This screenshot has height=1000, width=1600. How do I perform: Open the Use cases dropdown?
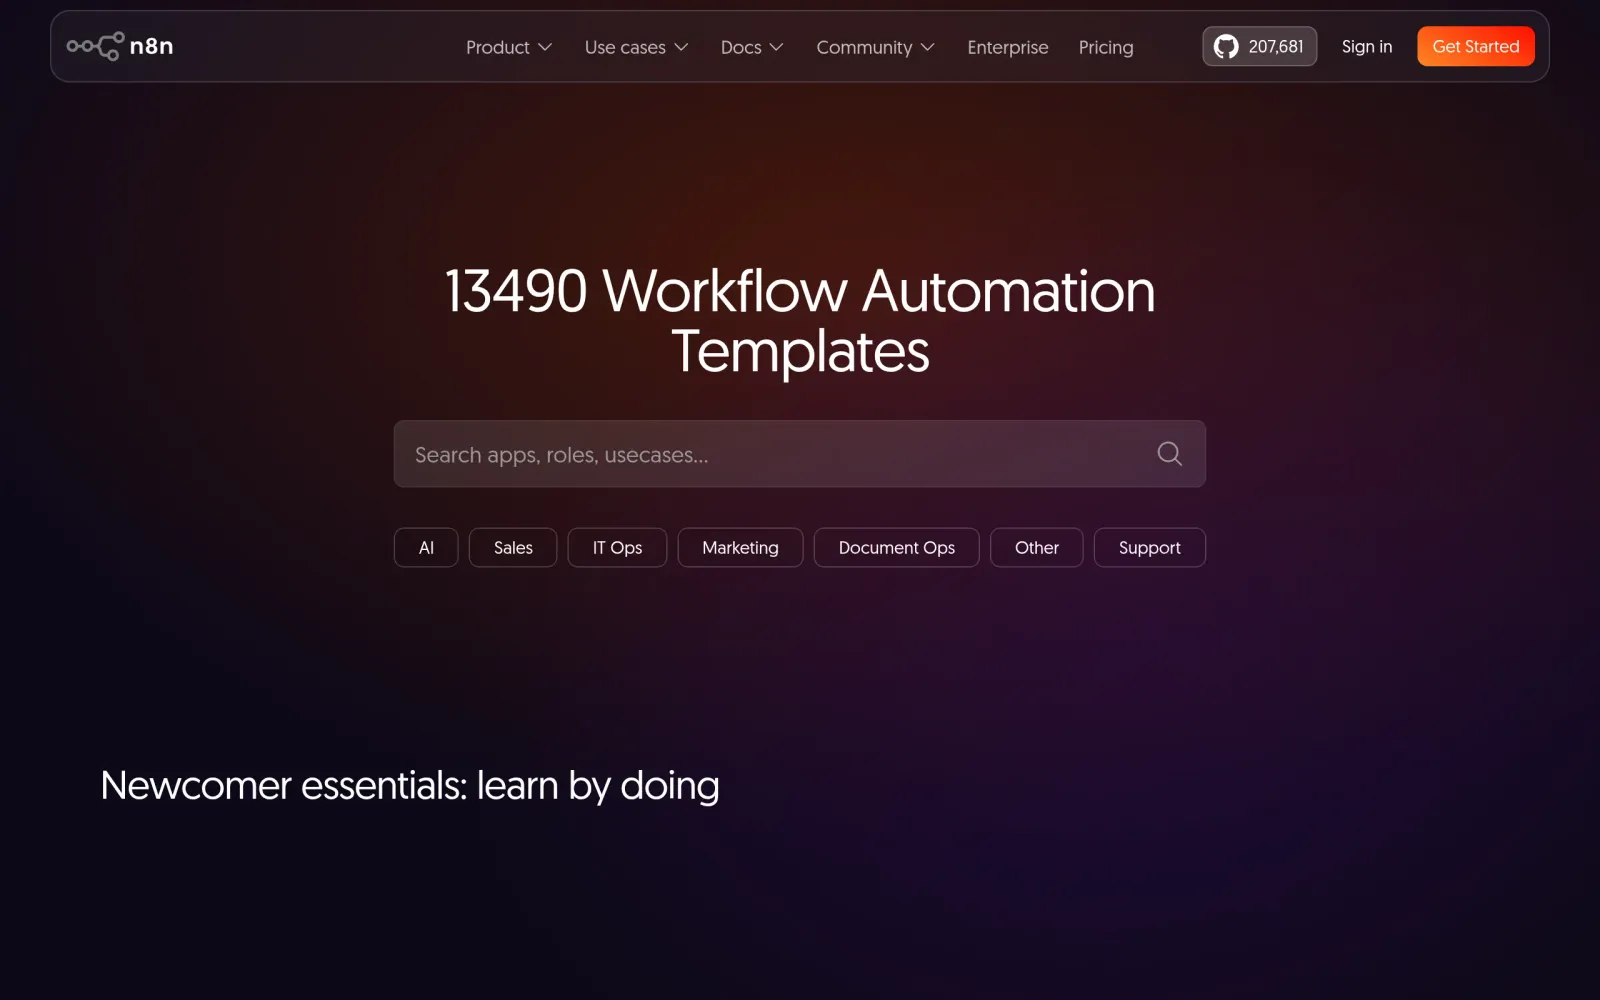pyautogui.click(x=636, y=47)
